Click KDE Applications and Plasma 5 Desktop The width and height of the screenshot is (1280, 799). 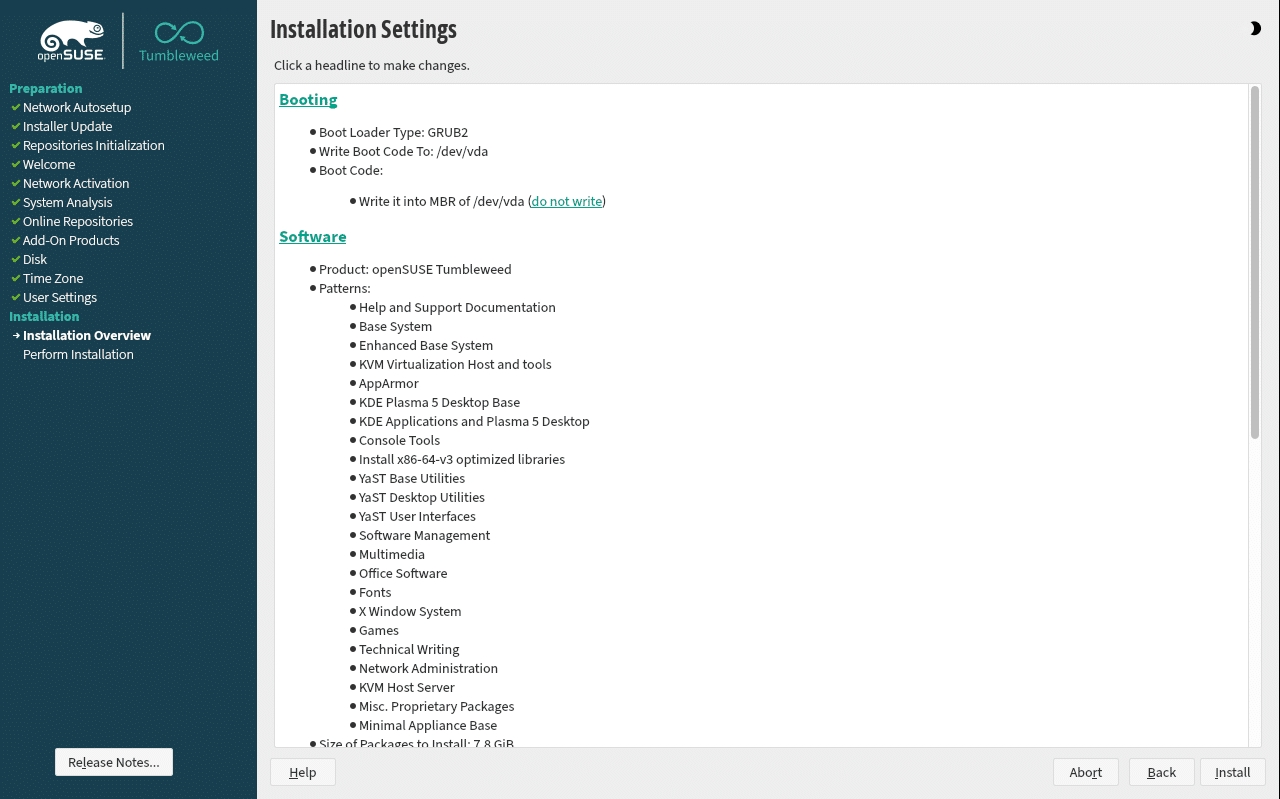474,421
